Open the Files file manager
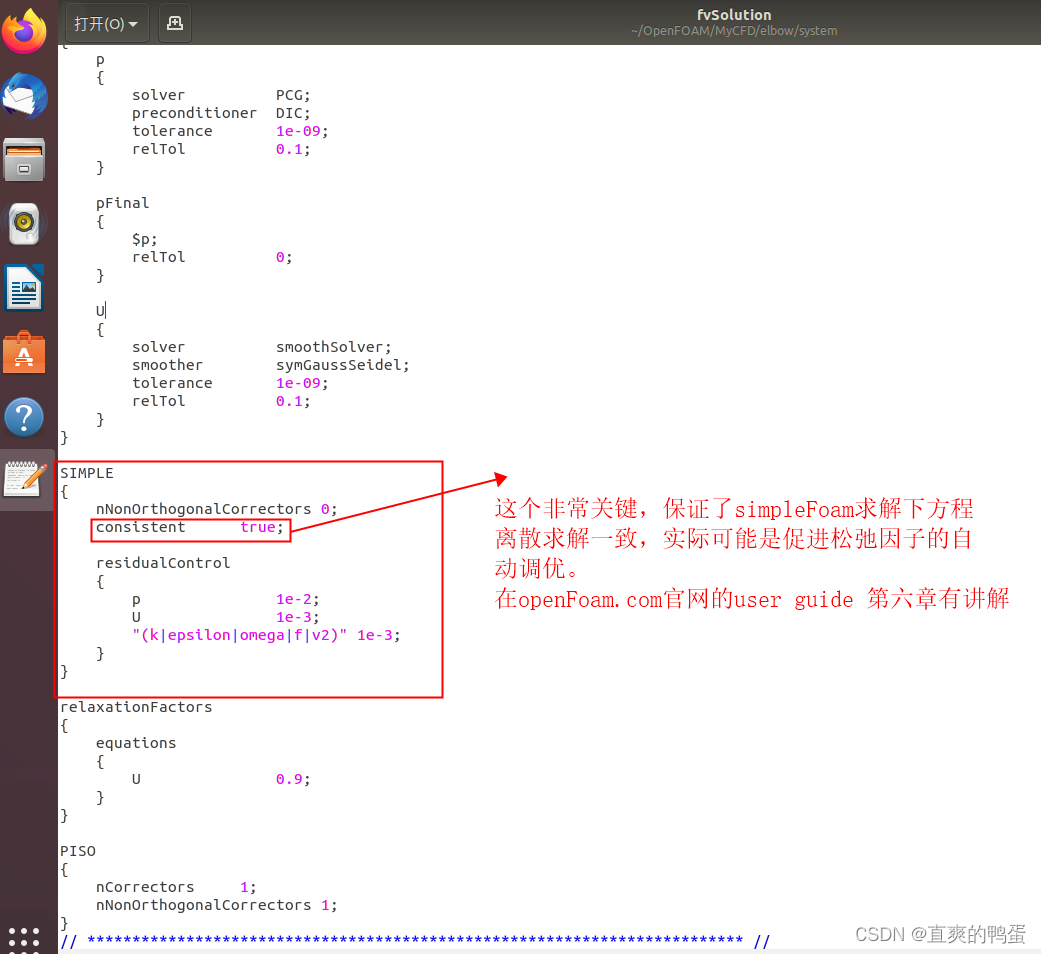 pyautogui.click(x=25, y=160)
